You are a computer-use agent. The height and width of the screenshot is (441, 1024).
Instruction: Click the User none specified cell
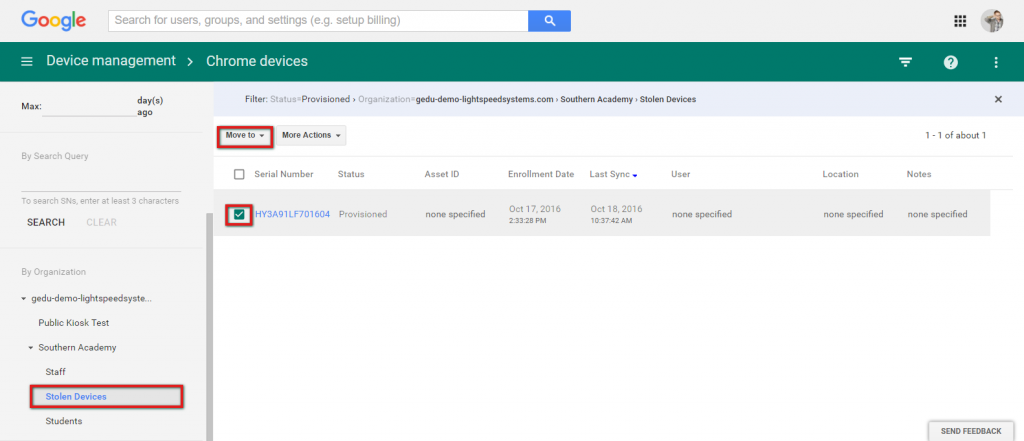click(x=701, y=214)
